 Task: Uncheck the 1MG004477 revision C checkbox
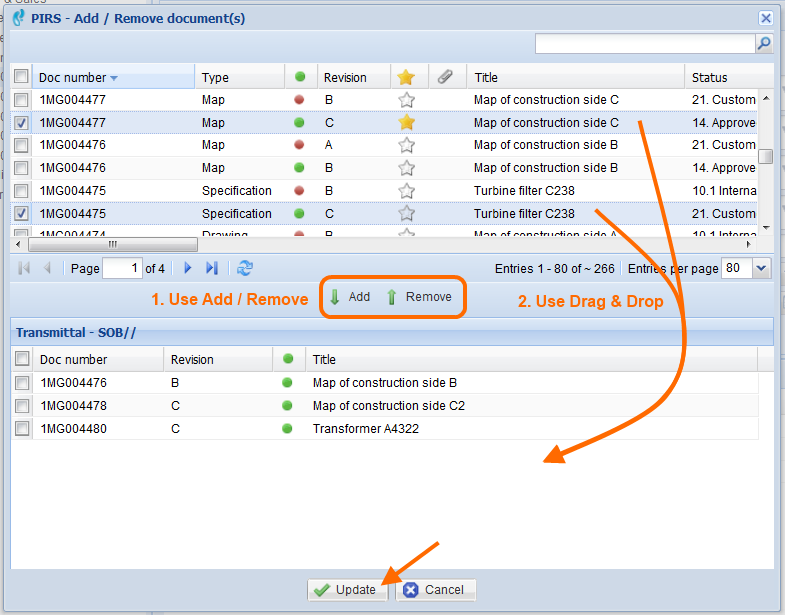coord(21,122)
